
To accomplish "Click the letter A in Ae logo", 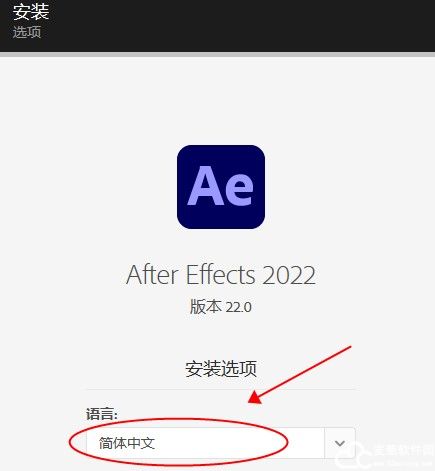I will [x=203, y=185].
